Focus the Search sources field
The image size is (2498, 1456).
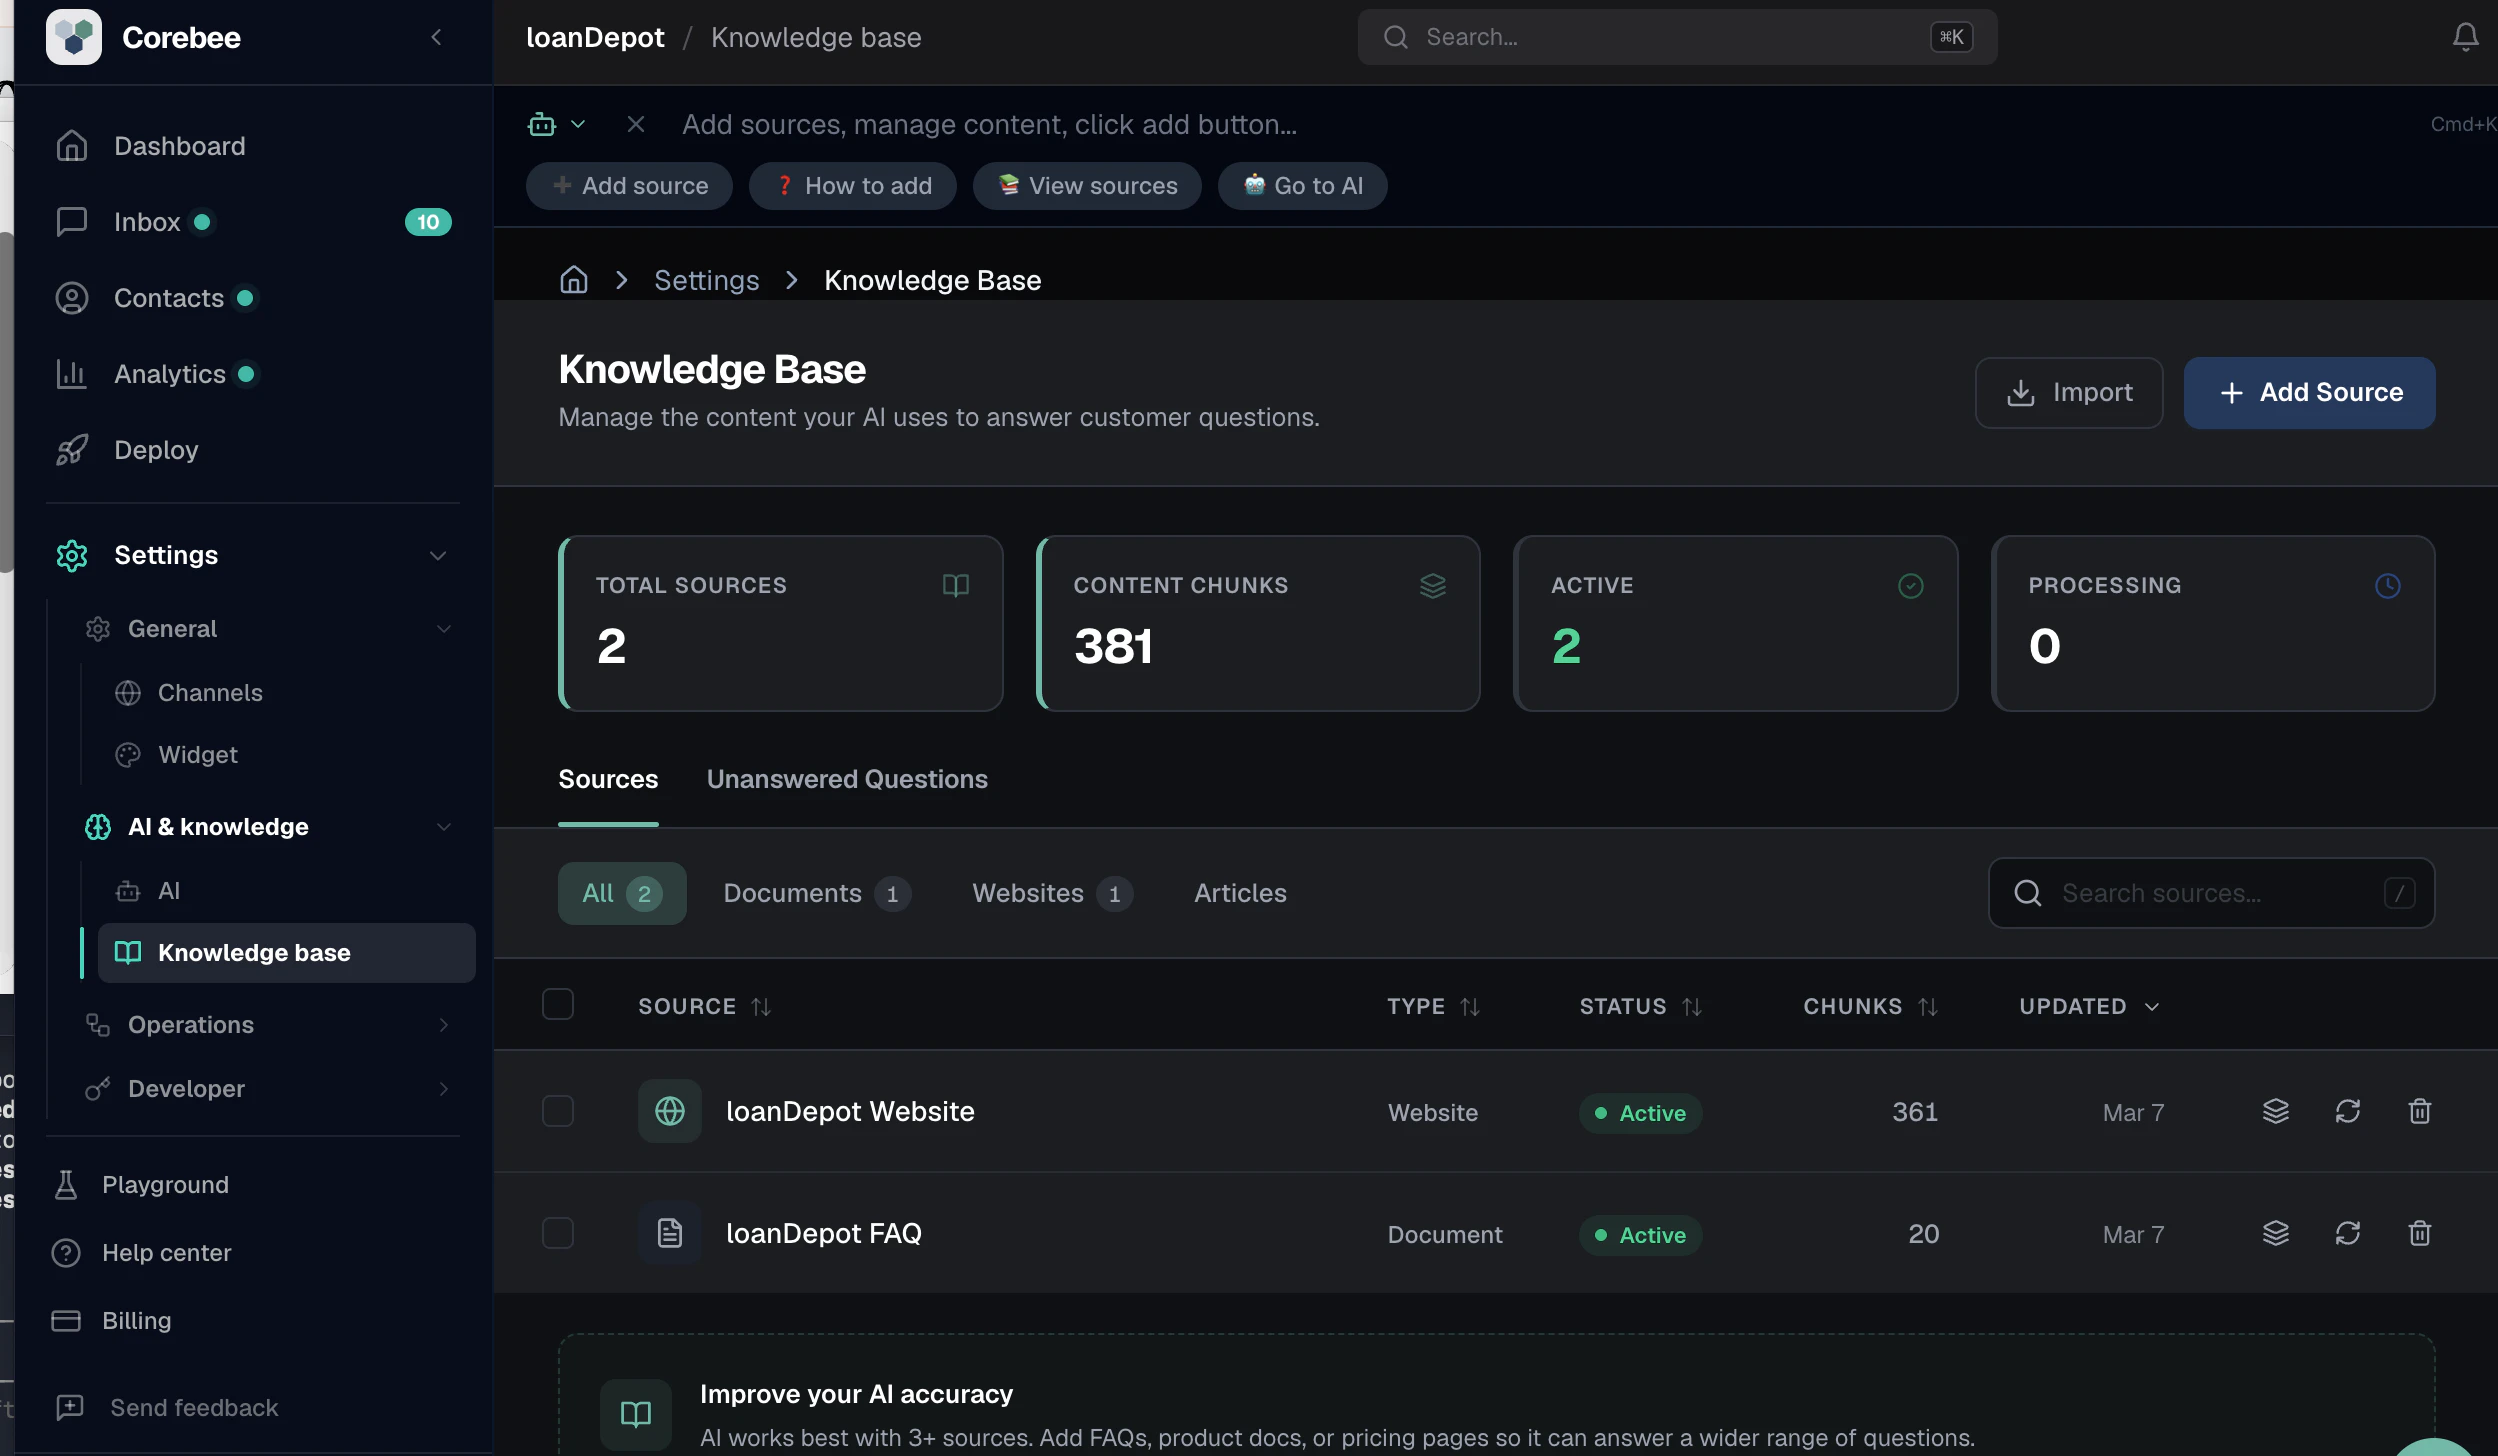click(2210, 893)
